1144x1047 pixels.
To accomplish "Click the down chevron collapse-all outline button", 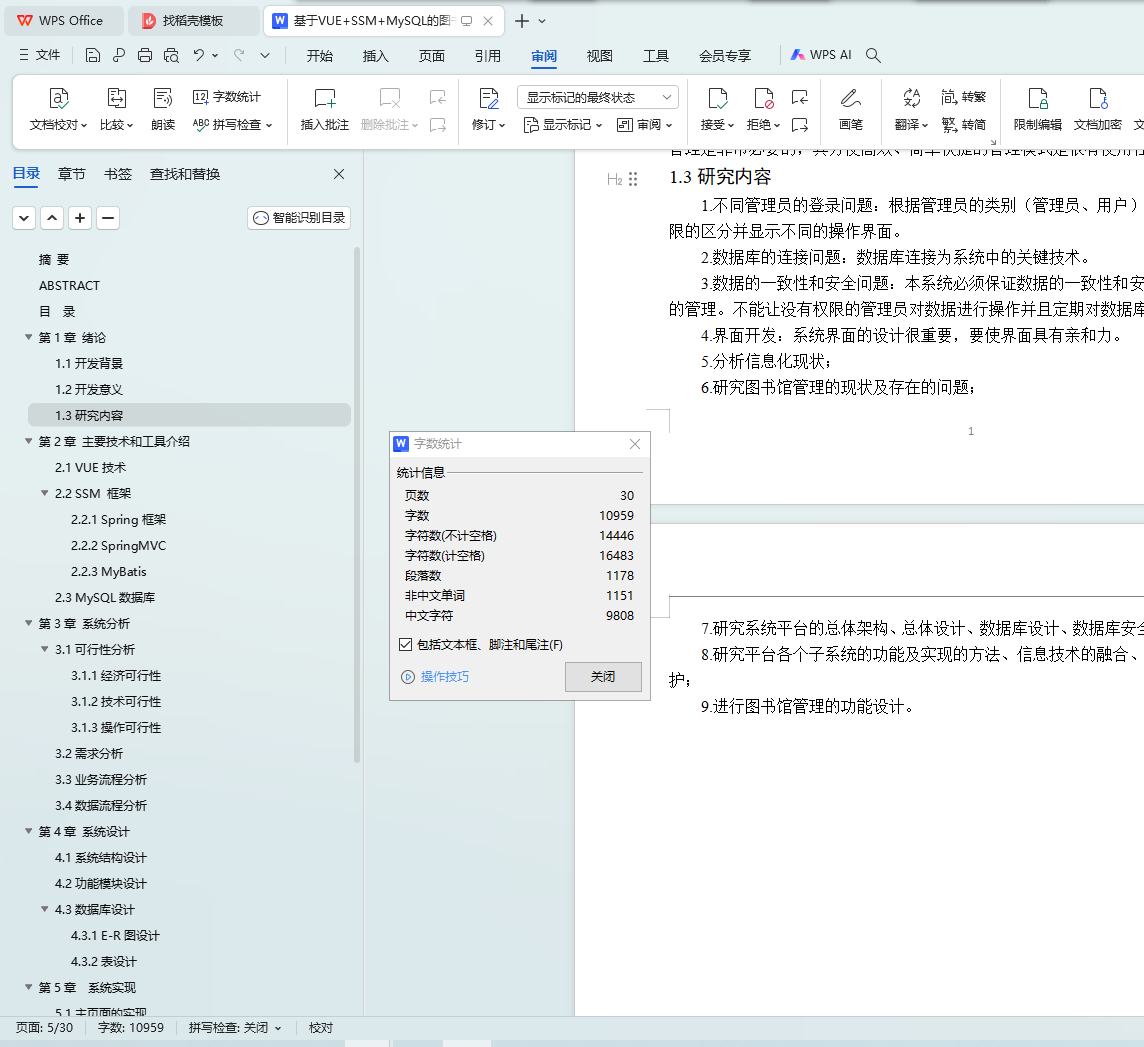I will (x=24, y=217).
